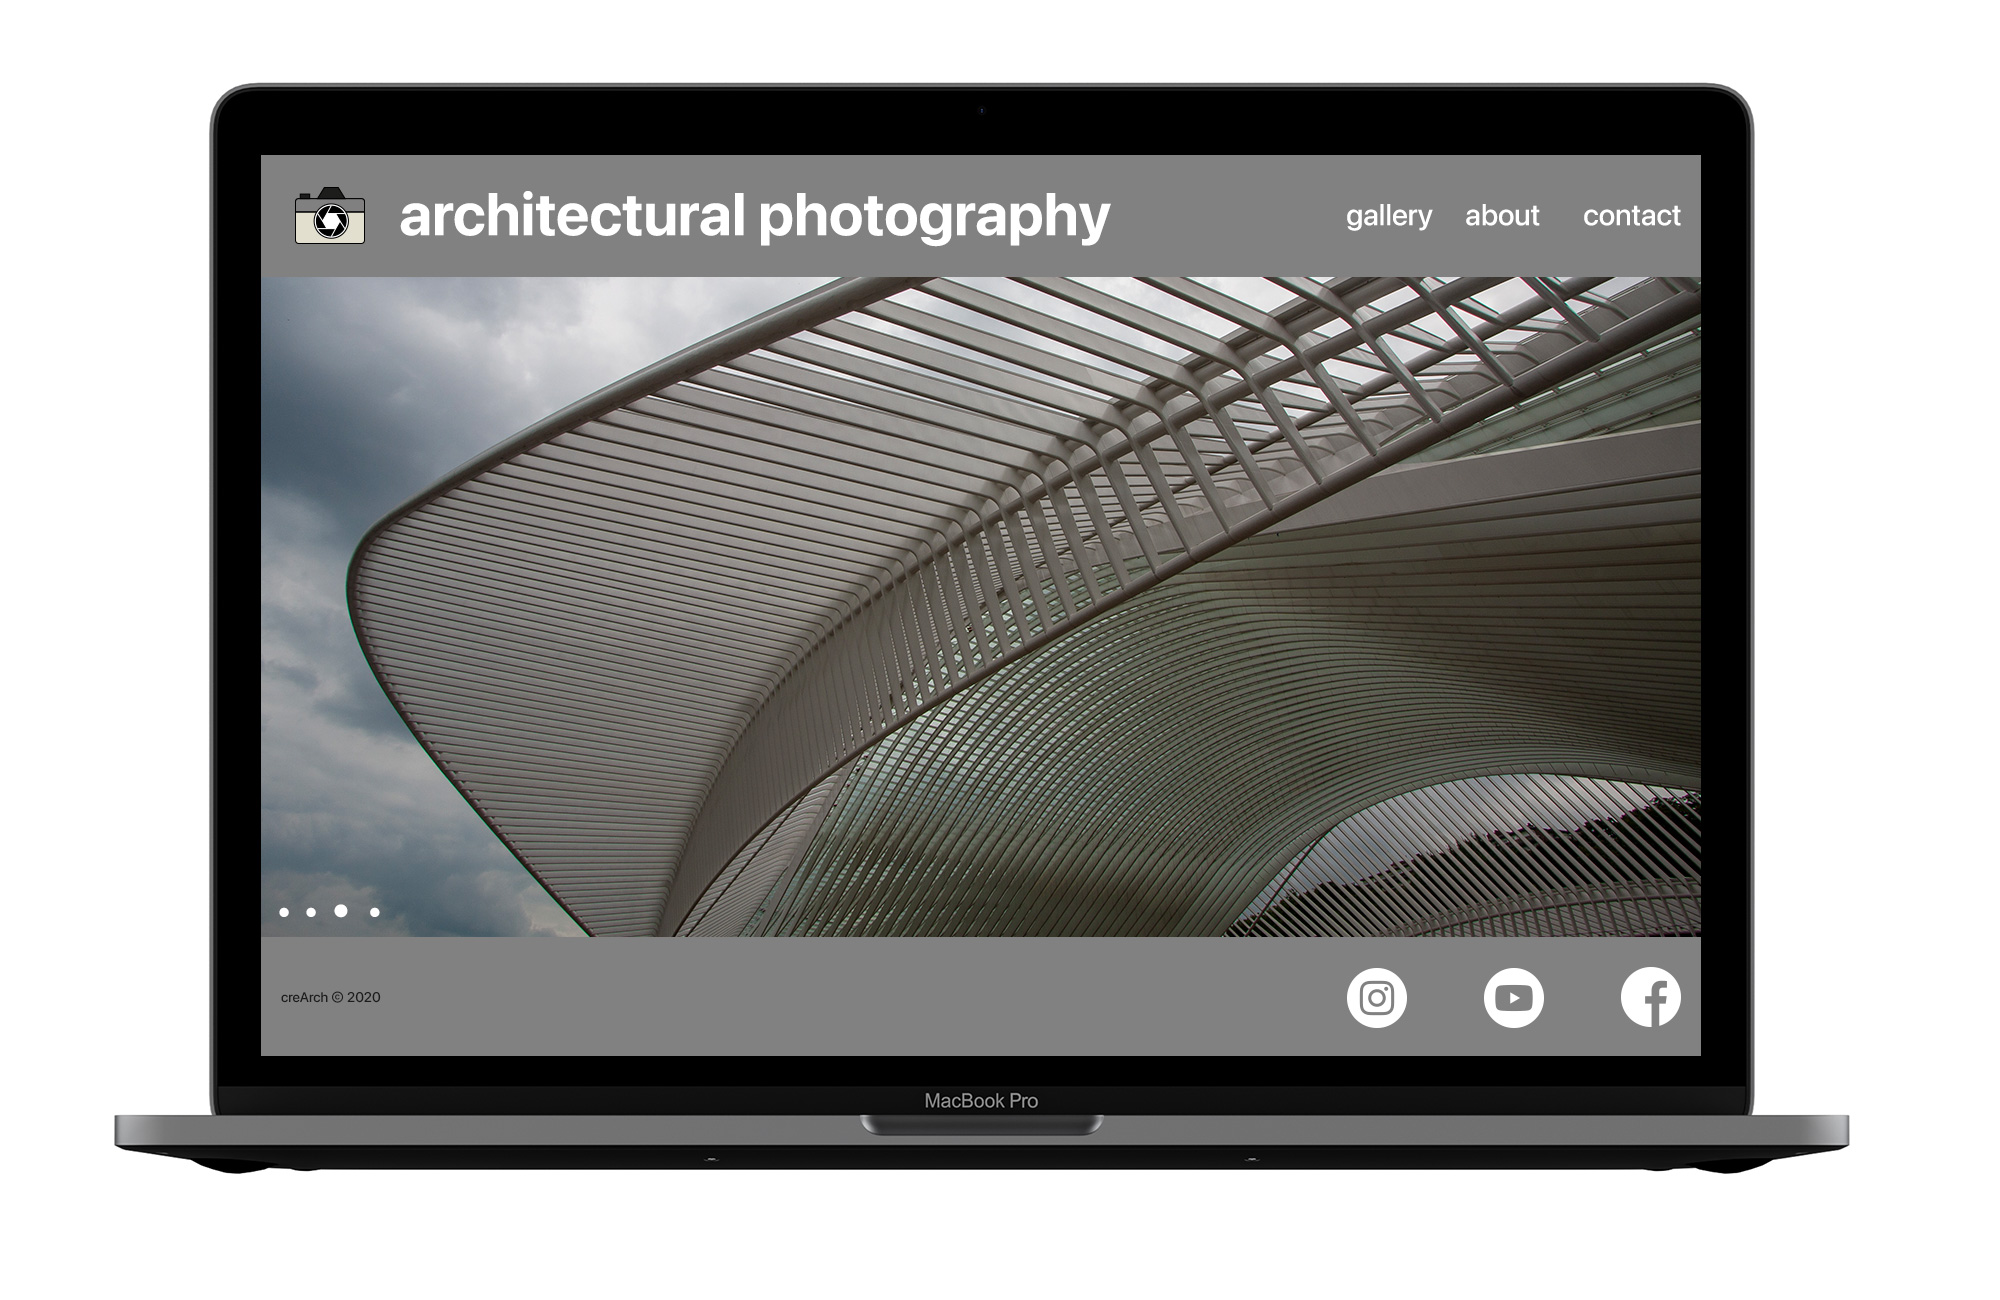Open Instagram social media link
The height and width of the screenshot is (1300, 2000).
pyautogui.click(x=1375, y=998)
